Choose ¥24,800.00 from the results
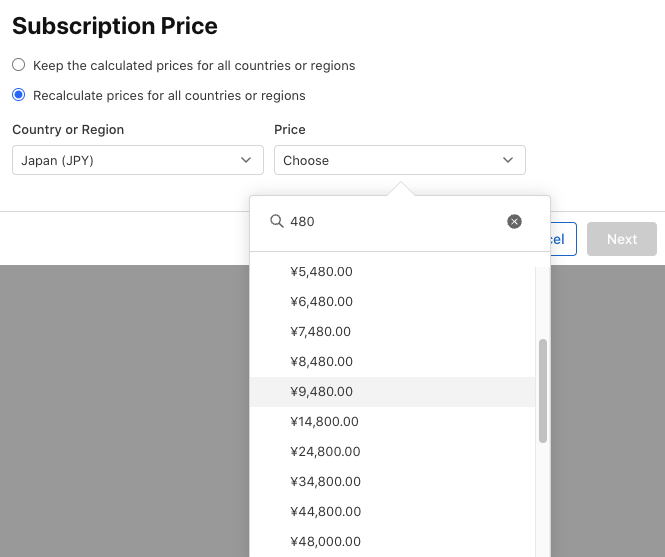 pyautogui.click(x=325, y=451)
